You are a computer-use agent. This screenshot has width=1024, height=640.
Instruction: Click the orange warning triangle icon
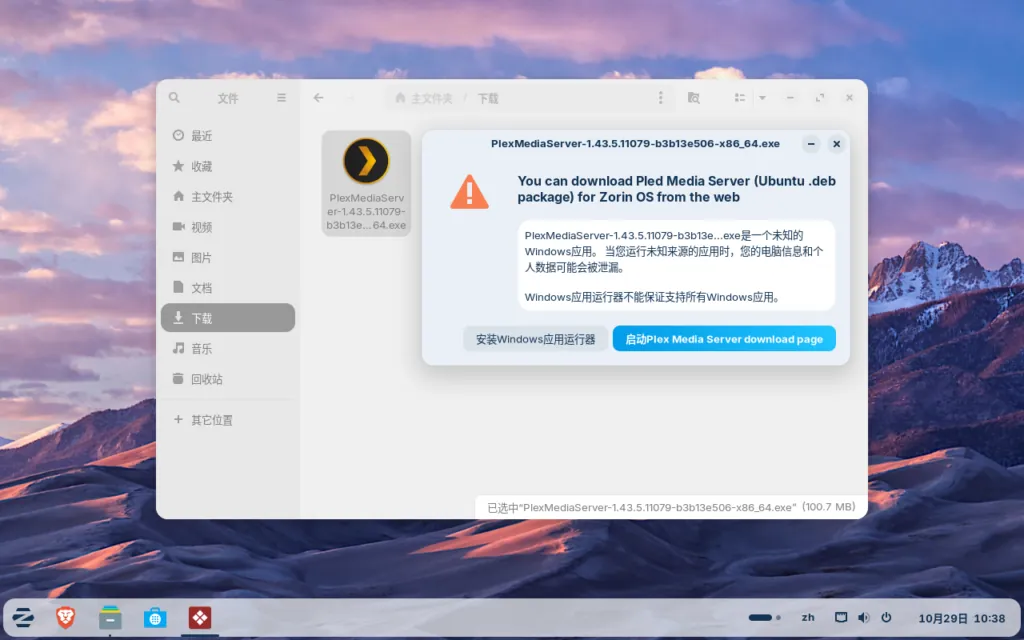[469, 192]
